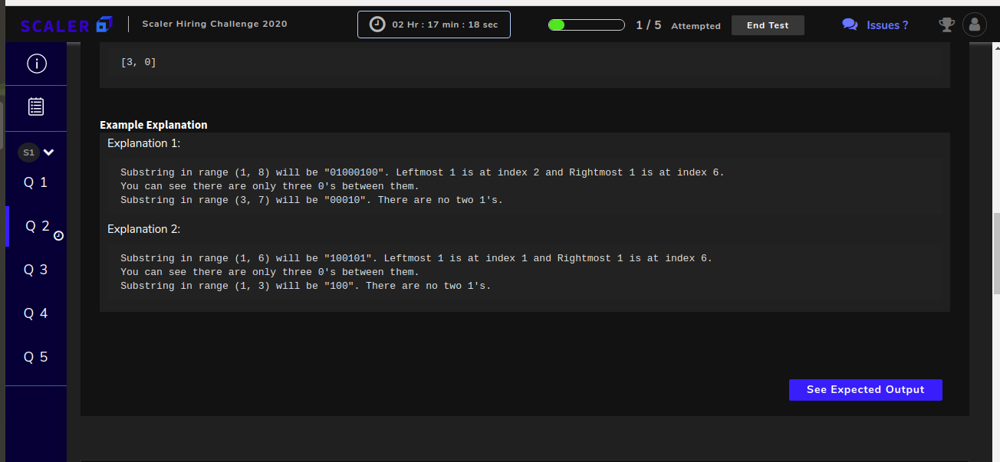Go to question Q 1
The width and height of the screenshot is (1000, 462).
36,183
